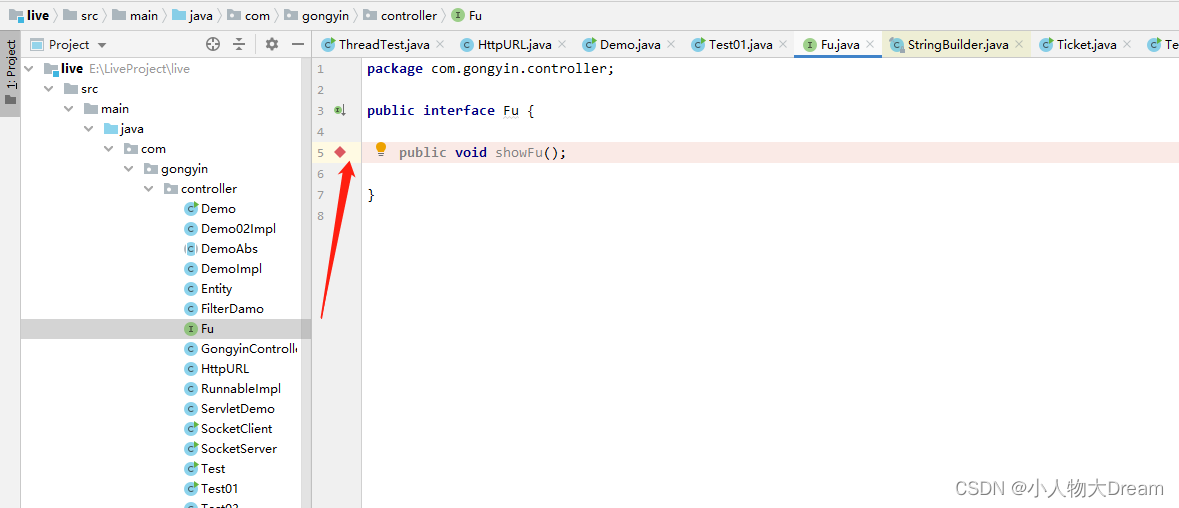This screenshot has height=508, width=1179.
Task: Click the locate/scroll-from-source target icon
Action: [x=213, y=44]
